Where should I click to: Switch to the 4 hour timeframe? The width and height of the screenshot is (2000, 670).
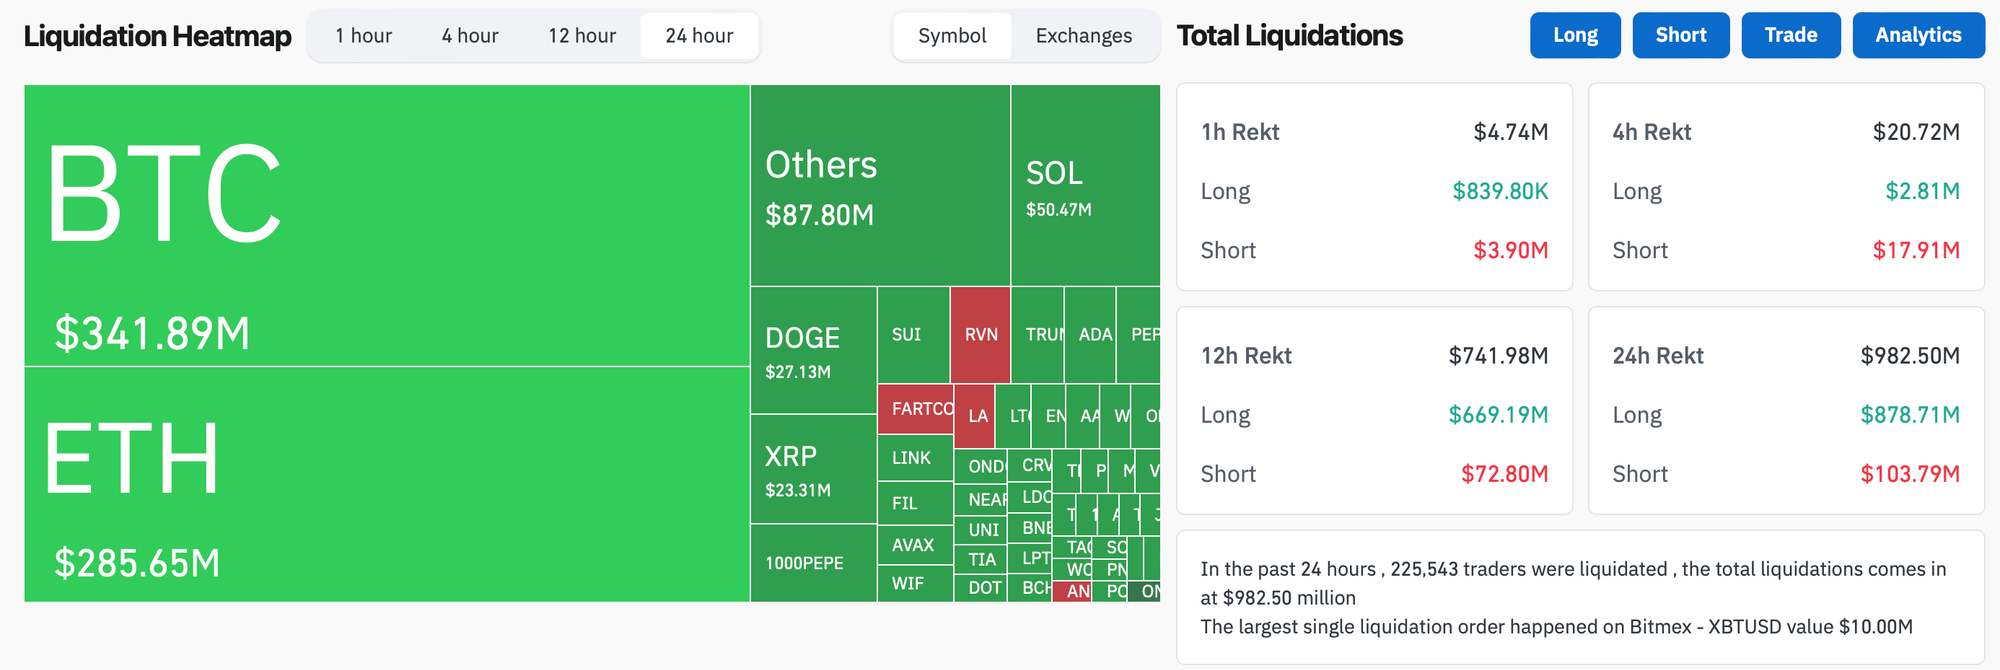click(470, 36)
